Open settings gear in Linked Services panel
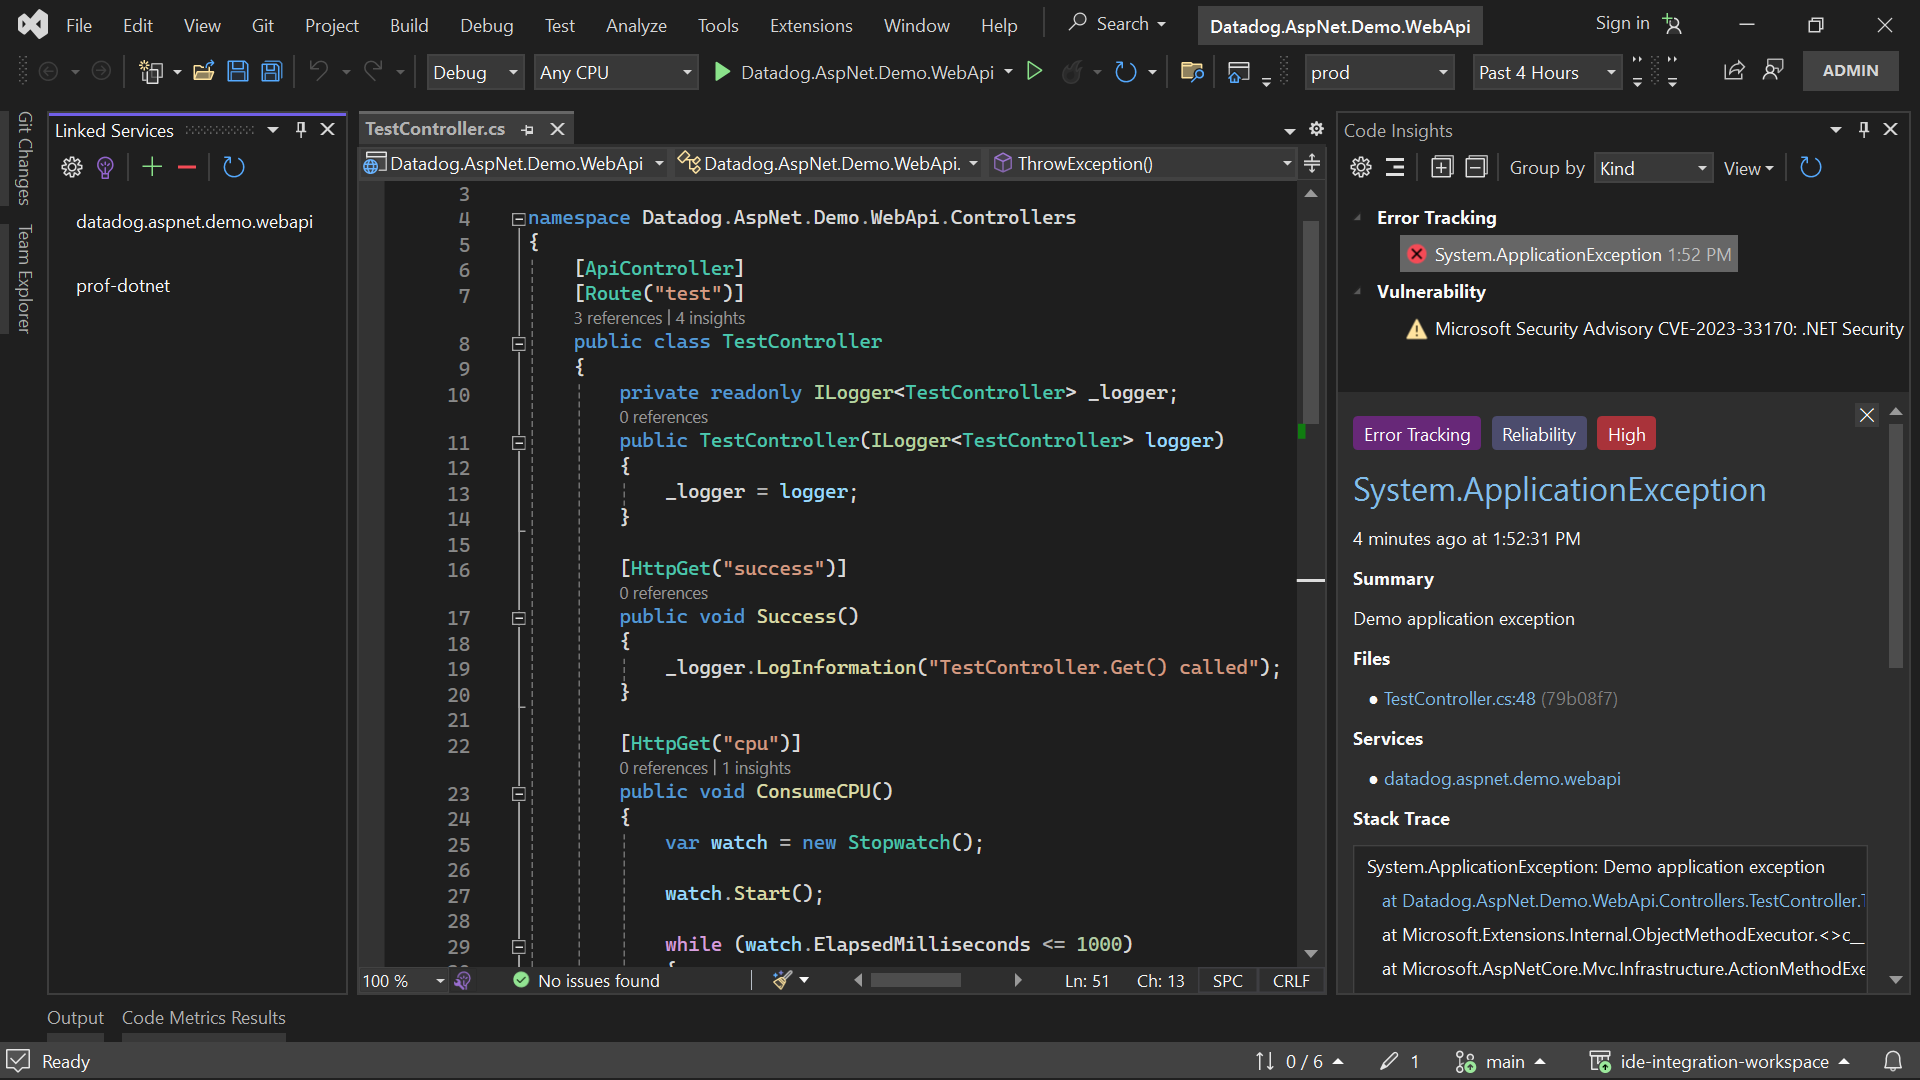Screen dimensions: 1920x1080 [72, 167]
